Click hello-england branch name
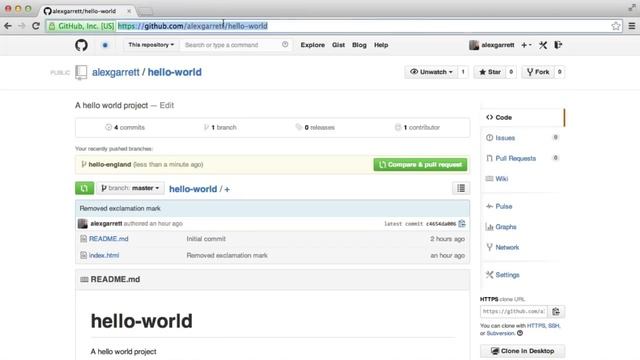 (x=110, y=164)
